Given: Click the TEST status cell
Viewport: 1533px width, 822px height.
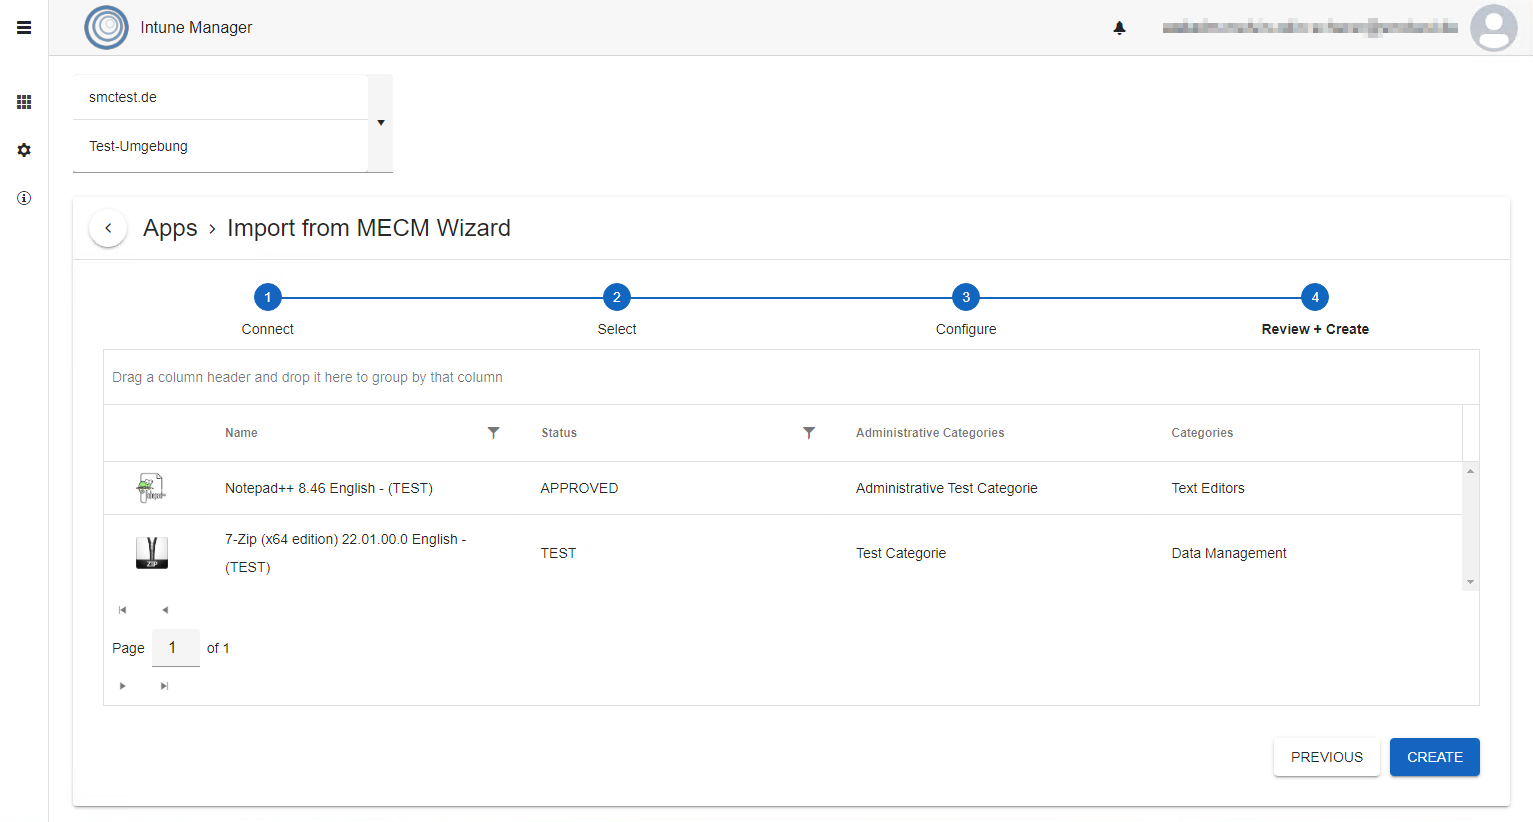Looking at the screenshot, I should [558, 553].
